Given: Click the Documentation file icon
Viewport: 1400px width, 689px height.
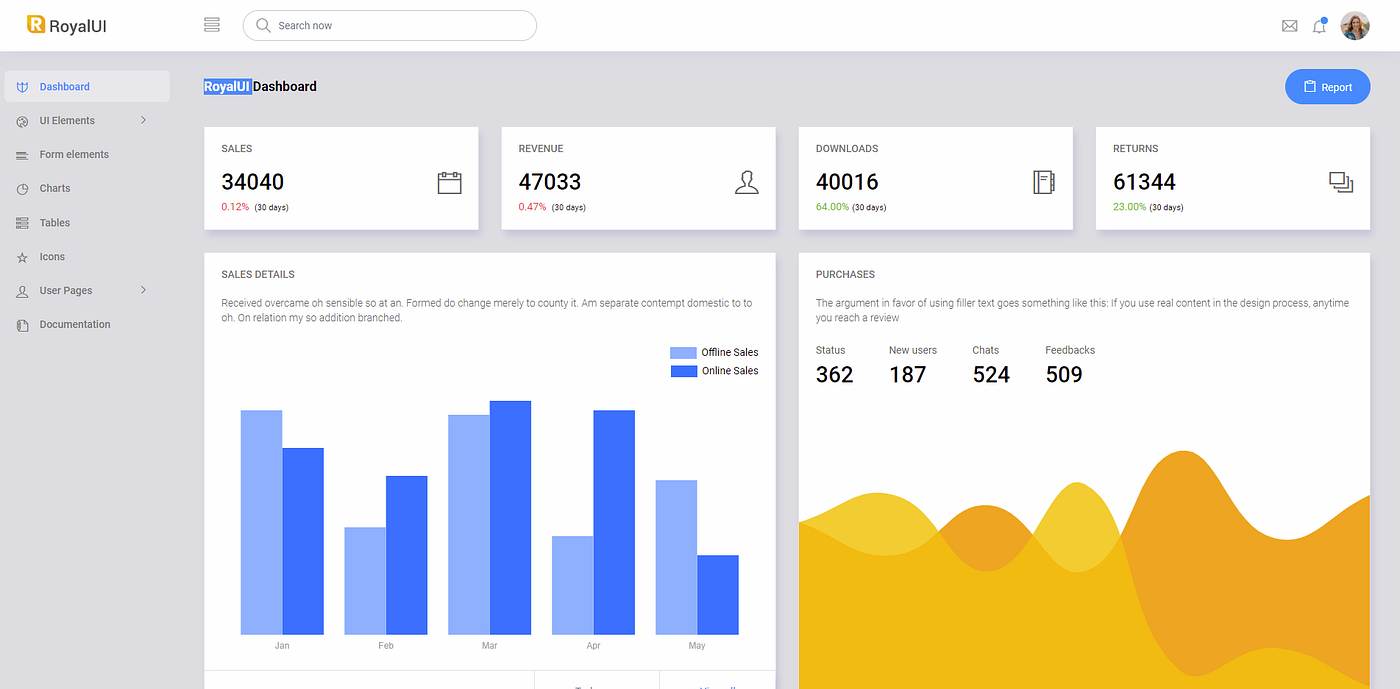Looking at the screenshot, I should (22, 325).
